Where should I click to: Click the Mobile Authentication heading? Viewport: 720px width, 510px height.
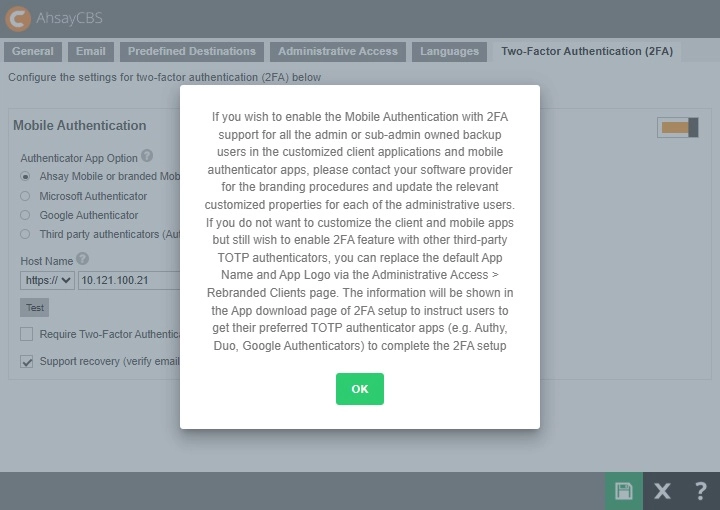(80, 125)
